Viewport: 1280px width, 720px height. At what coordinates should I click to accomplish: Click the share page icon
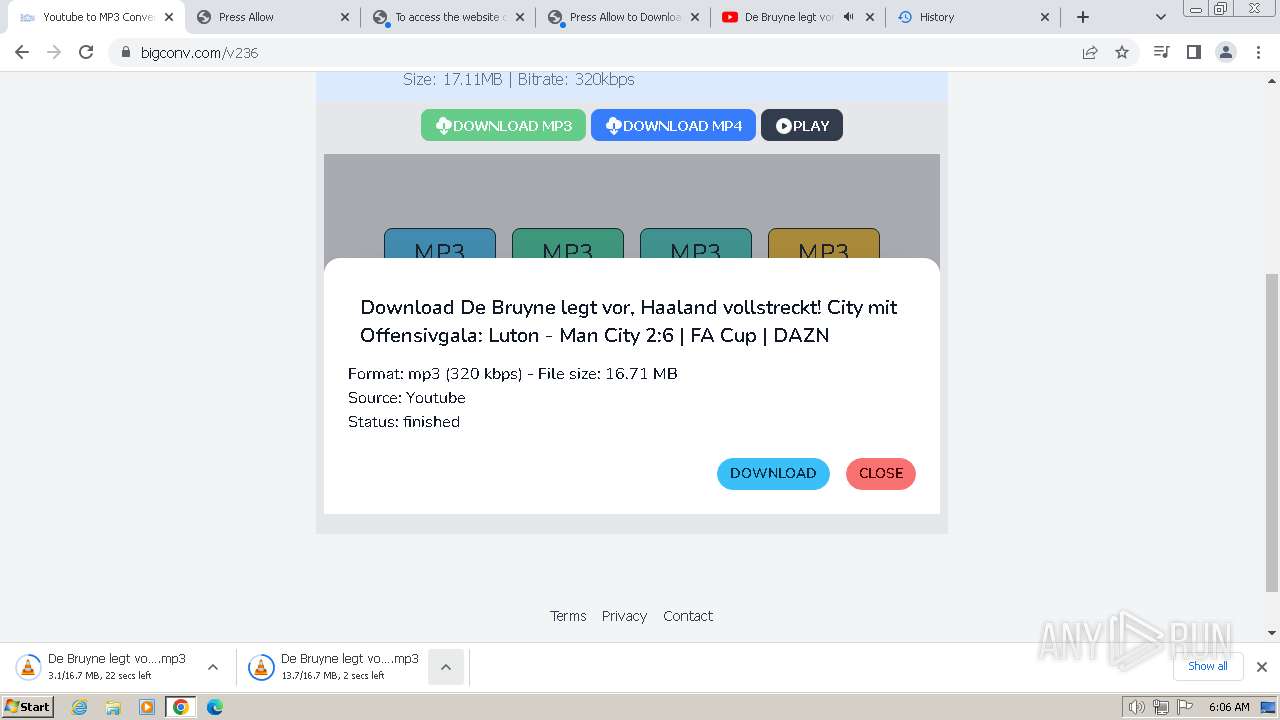1090,52
